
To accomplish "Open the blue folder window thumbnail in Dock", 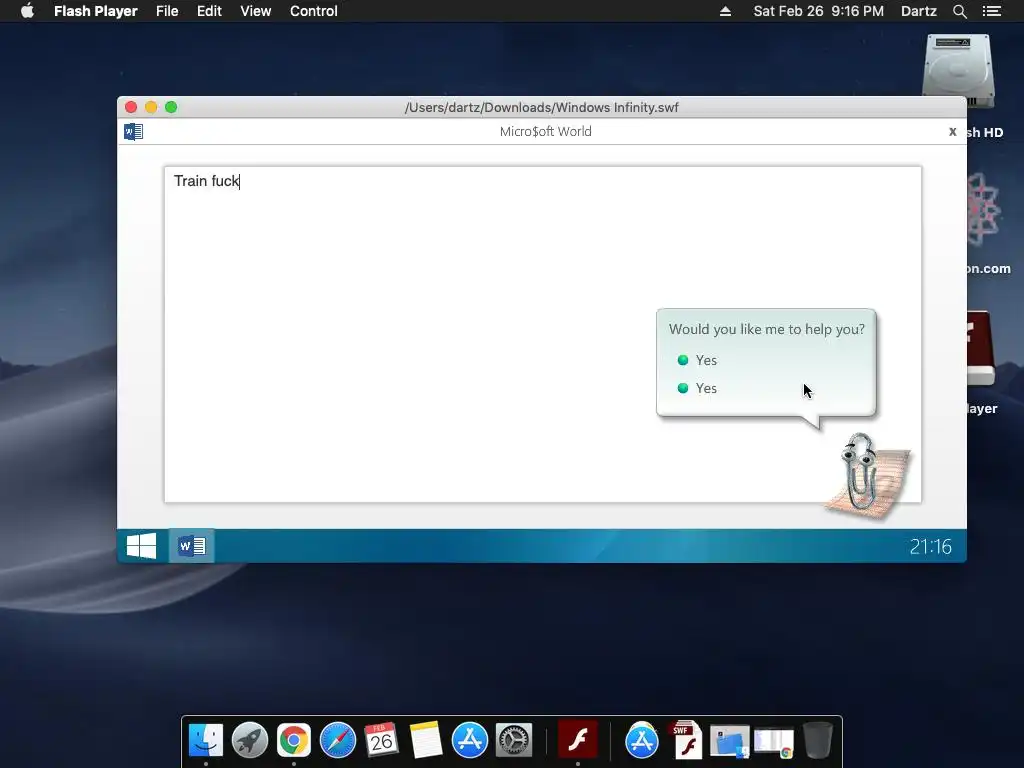I will point(729,742).
